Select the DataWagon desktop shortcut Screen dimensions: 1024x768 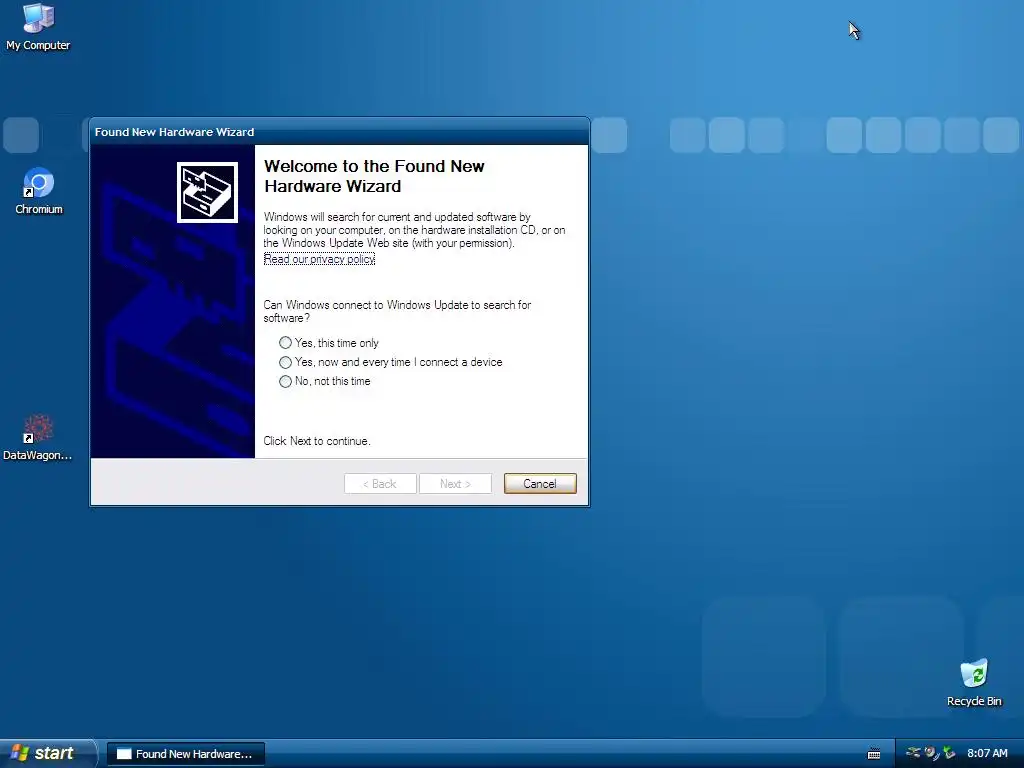37,437
